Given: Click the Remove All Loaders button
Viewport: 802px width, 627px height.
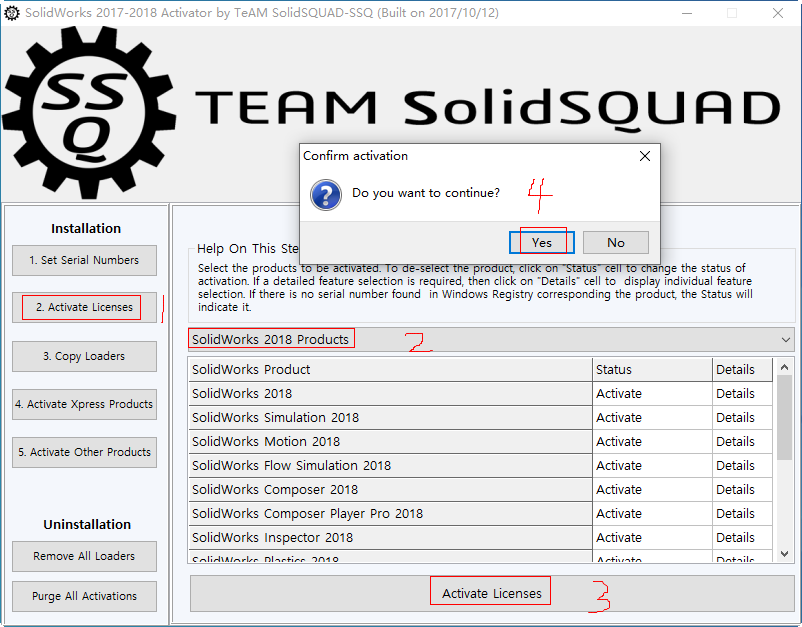Looking at the screenshot, I should coord(84,556).
